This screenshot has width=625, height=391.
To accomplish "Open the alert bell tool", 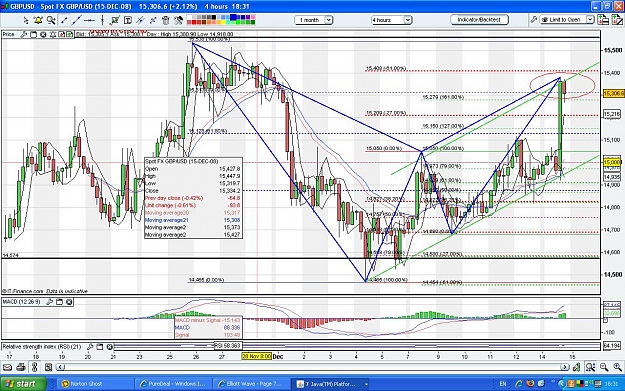I will (x=38, y=20).
